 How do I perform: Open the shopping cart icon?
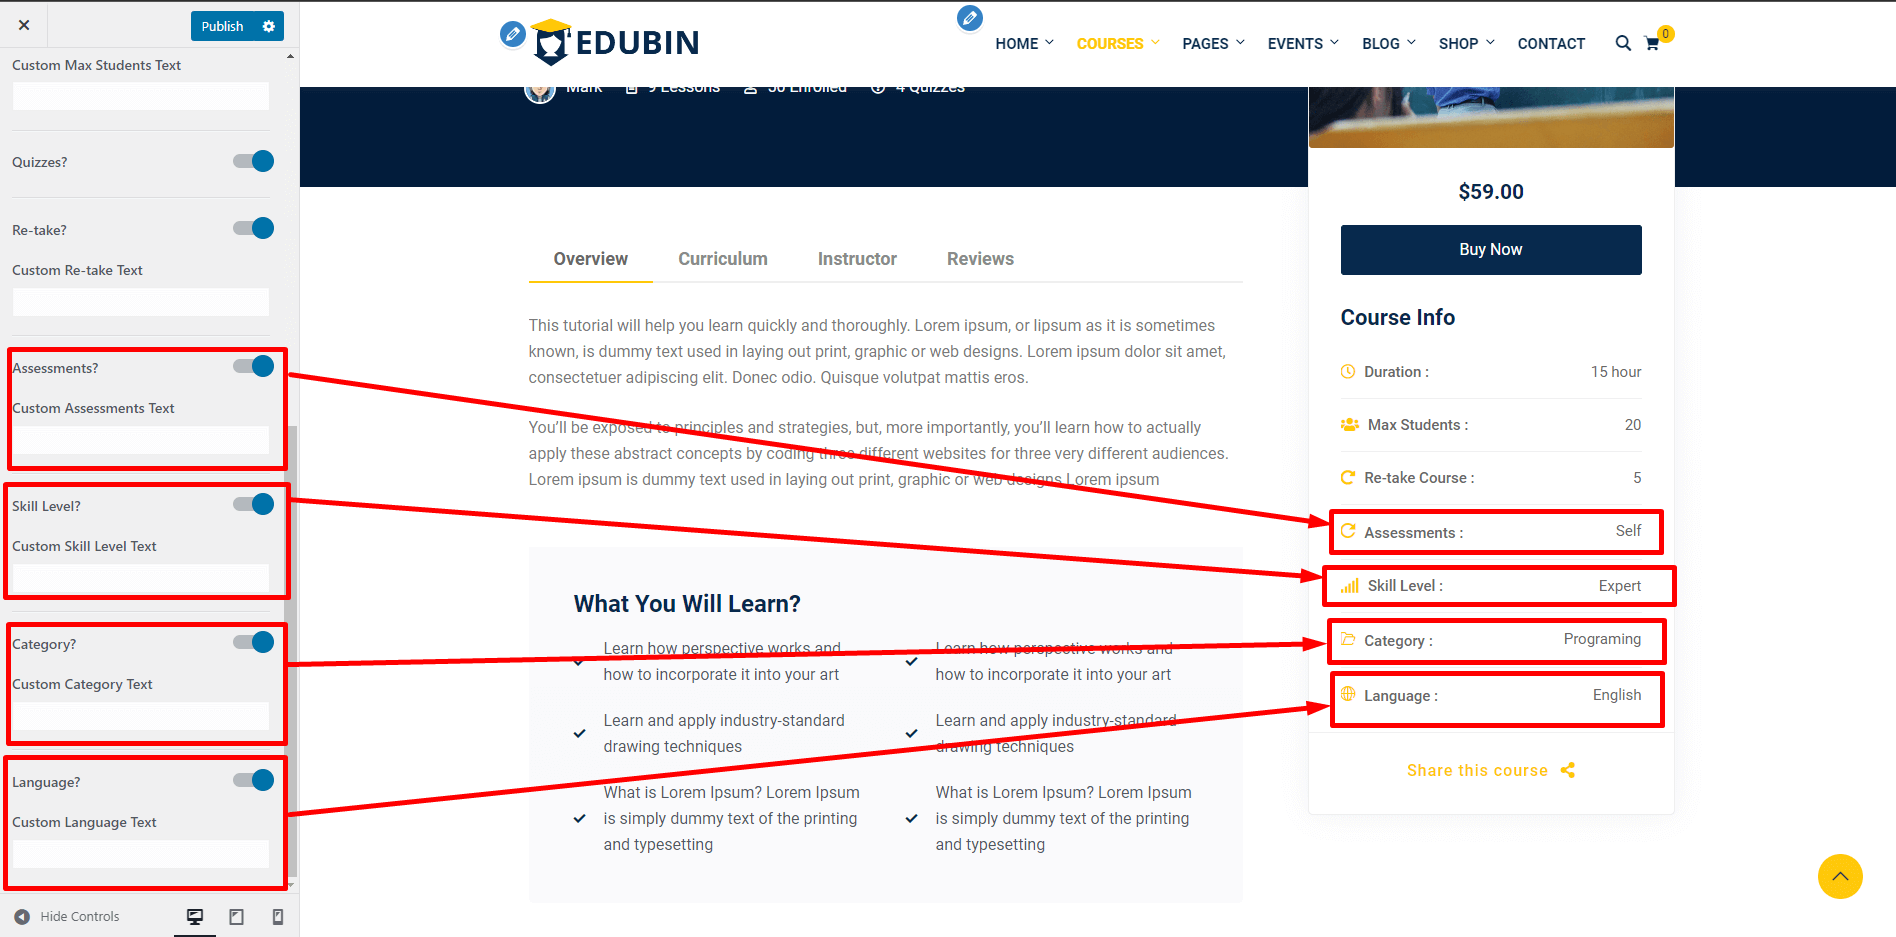click(1652, 43)
